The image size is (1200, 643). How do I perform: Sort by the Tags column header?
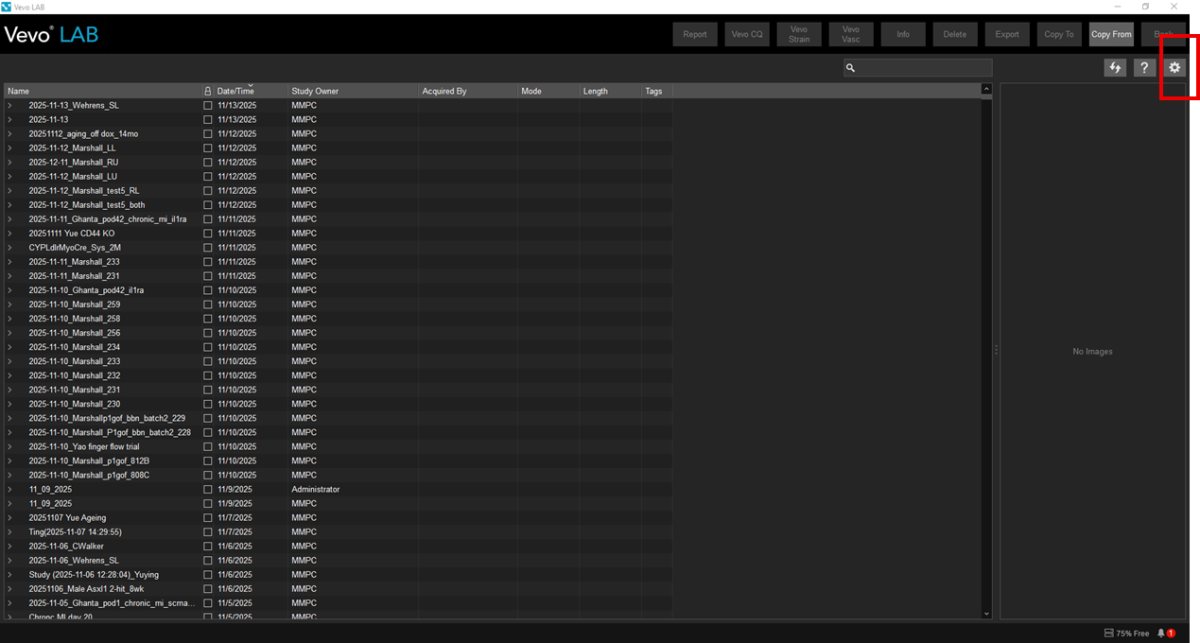pyautogui.click(x=657, y=91)
